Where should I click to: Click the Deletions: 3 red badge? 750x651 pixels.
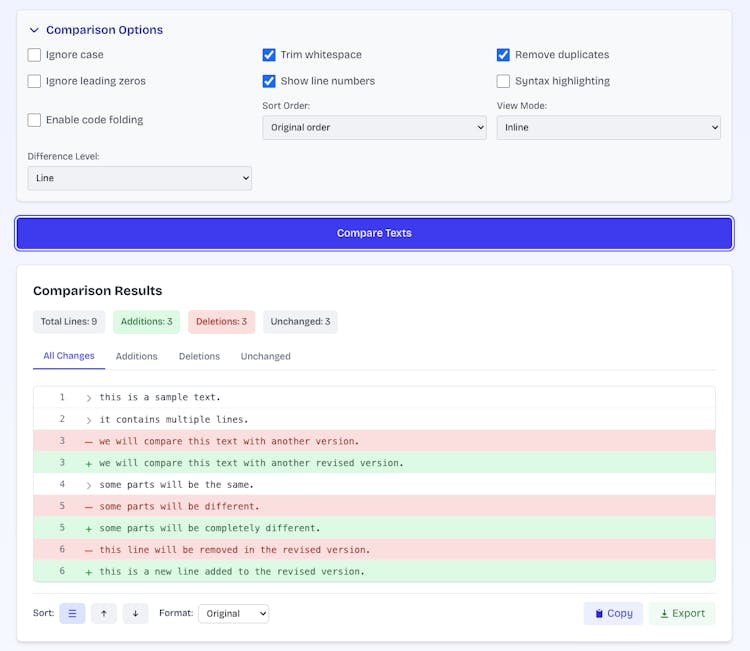click(x=221, y=322)
